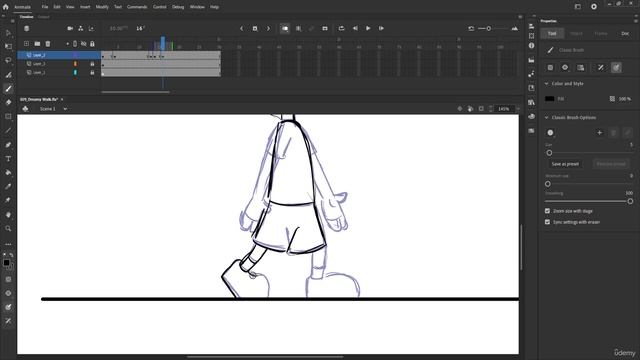This screenshot has height=360, width=640.
Task: Toggle Zoom size with stage checkbox
Action: coord(547,211)
